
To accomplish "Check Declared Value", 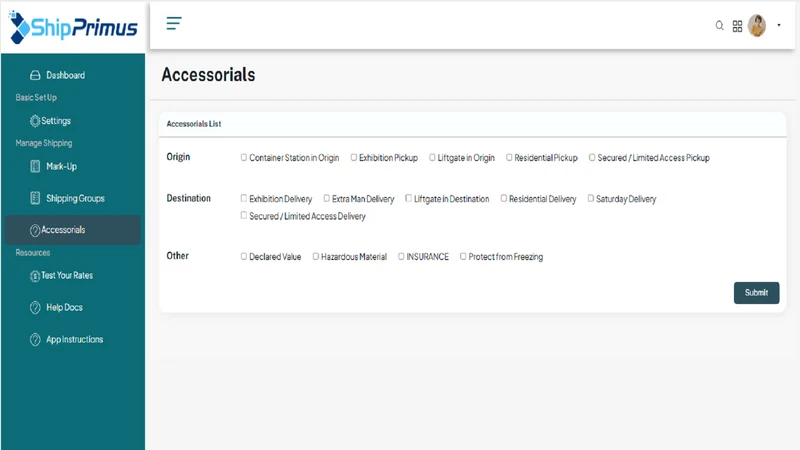I will (x=244, y=256).
